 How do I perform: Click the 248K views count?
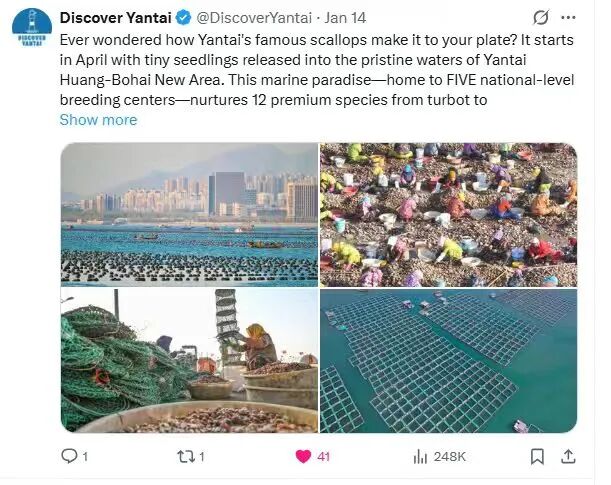click(x=450, y=457)
